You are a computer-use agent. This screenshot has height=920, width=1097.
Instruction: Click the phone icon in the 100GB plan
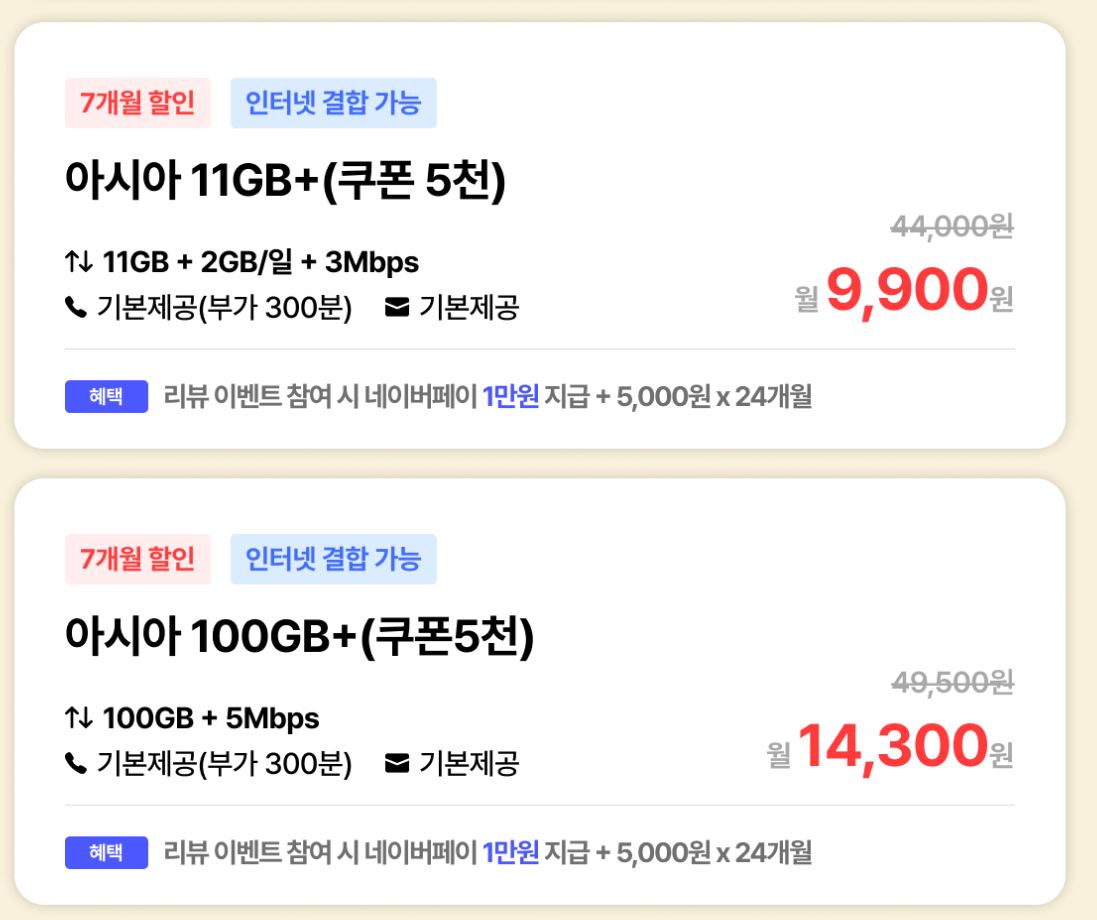(75, 765)
